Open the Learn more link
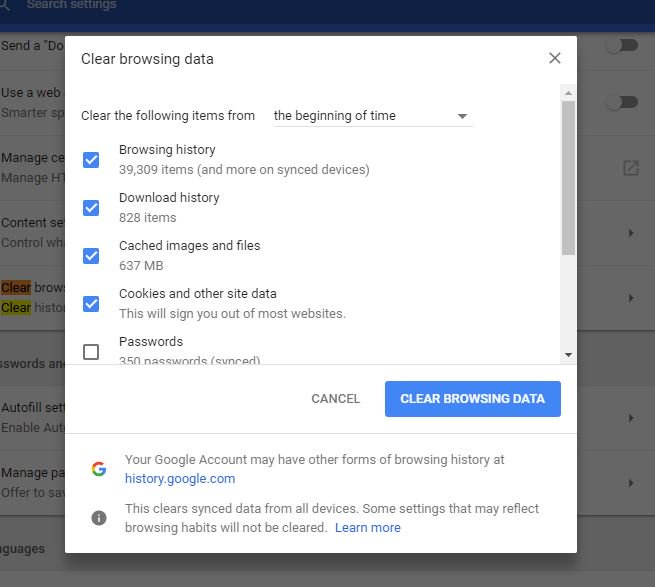 point(368,527)
